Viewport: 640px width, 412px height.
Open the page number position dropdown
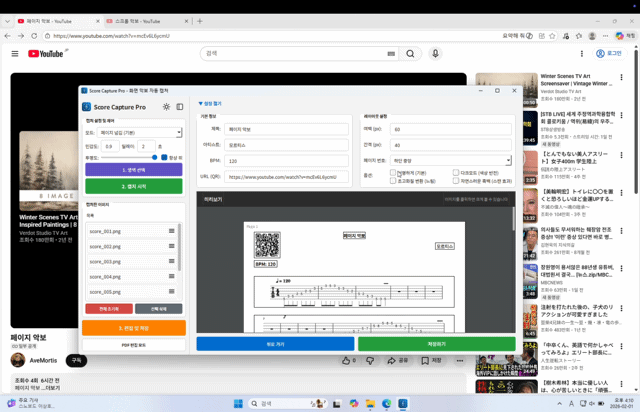coord(450,160)
